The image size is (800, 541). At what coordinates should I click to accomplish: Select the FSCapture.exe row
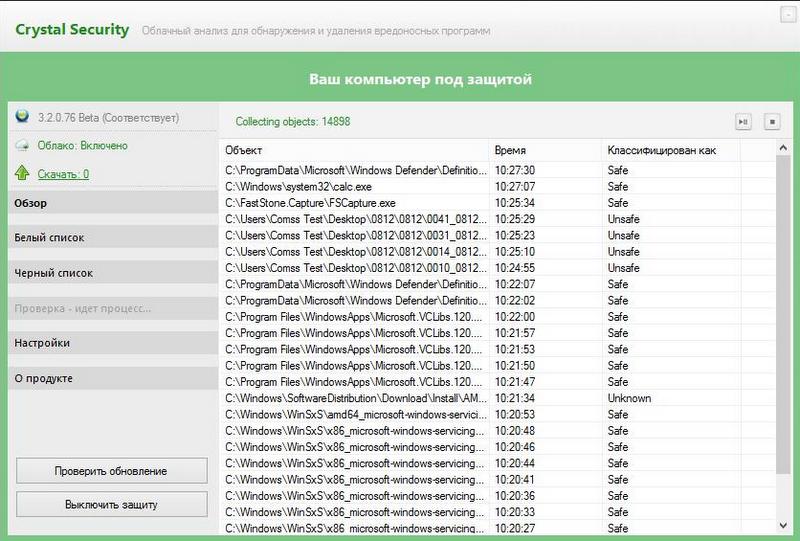coord(497,203)
